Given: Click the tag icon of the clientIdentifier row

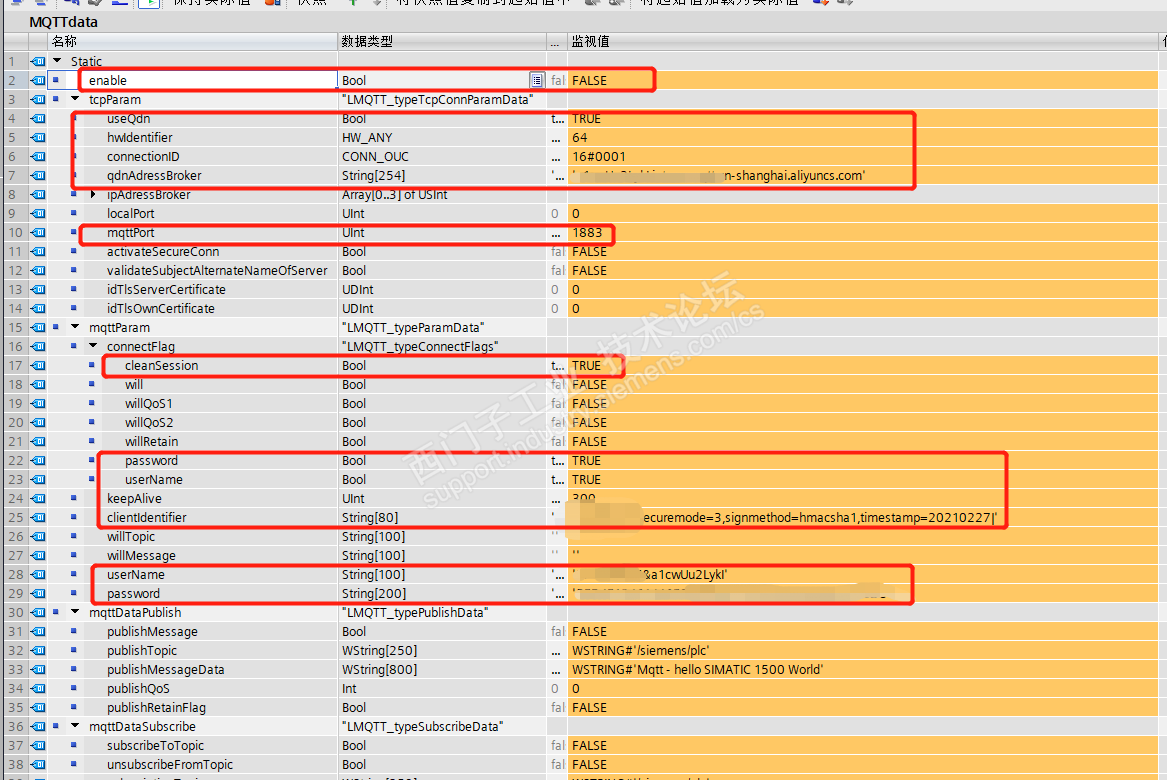Looking at the screenshot, I should [38, 517].
